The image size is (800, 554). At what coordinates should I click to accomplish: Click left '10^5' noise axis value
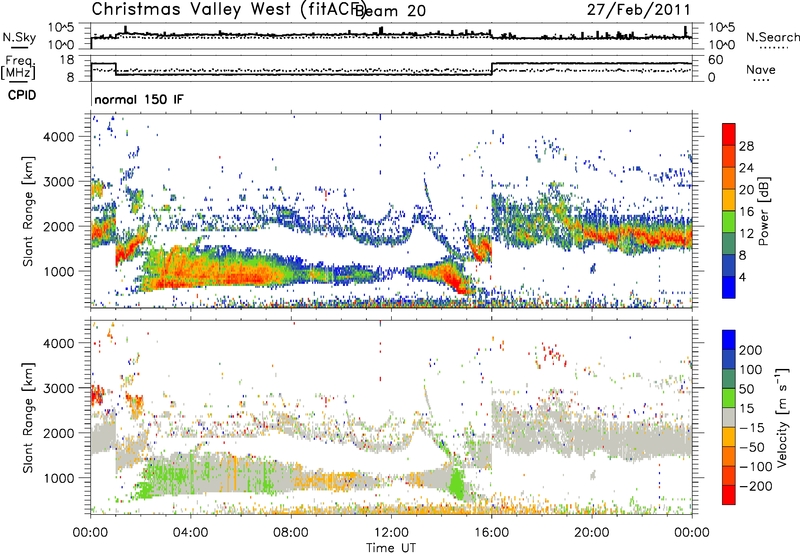click(x=61, y=27)
